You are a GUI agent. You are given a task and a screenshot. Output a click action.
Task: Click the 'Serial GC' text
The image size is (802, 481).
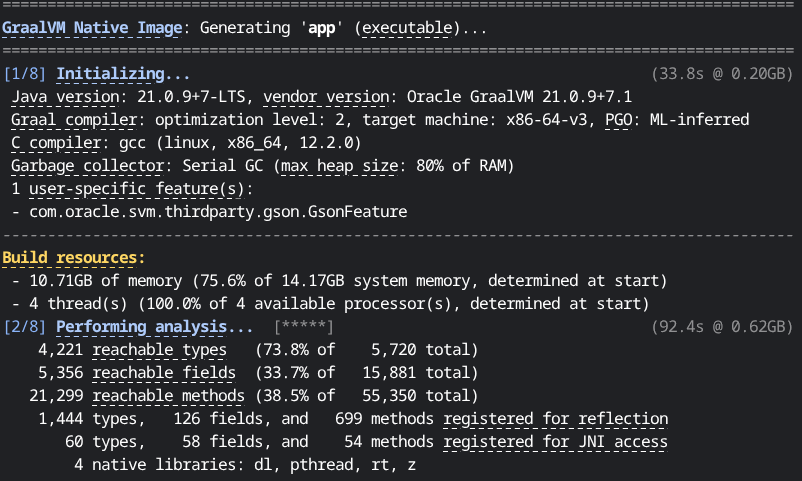coord(222,166)
